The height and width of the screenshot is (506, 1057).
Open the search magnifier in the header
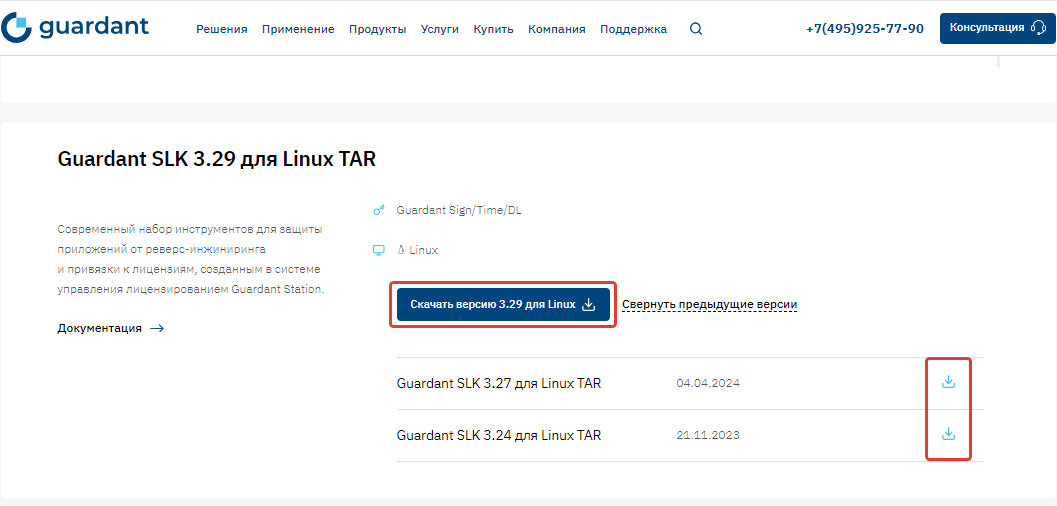(696, 29)
